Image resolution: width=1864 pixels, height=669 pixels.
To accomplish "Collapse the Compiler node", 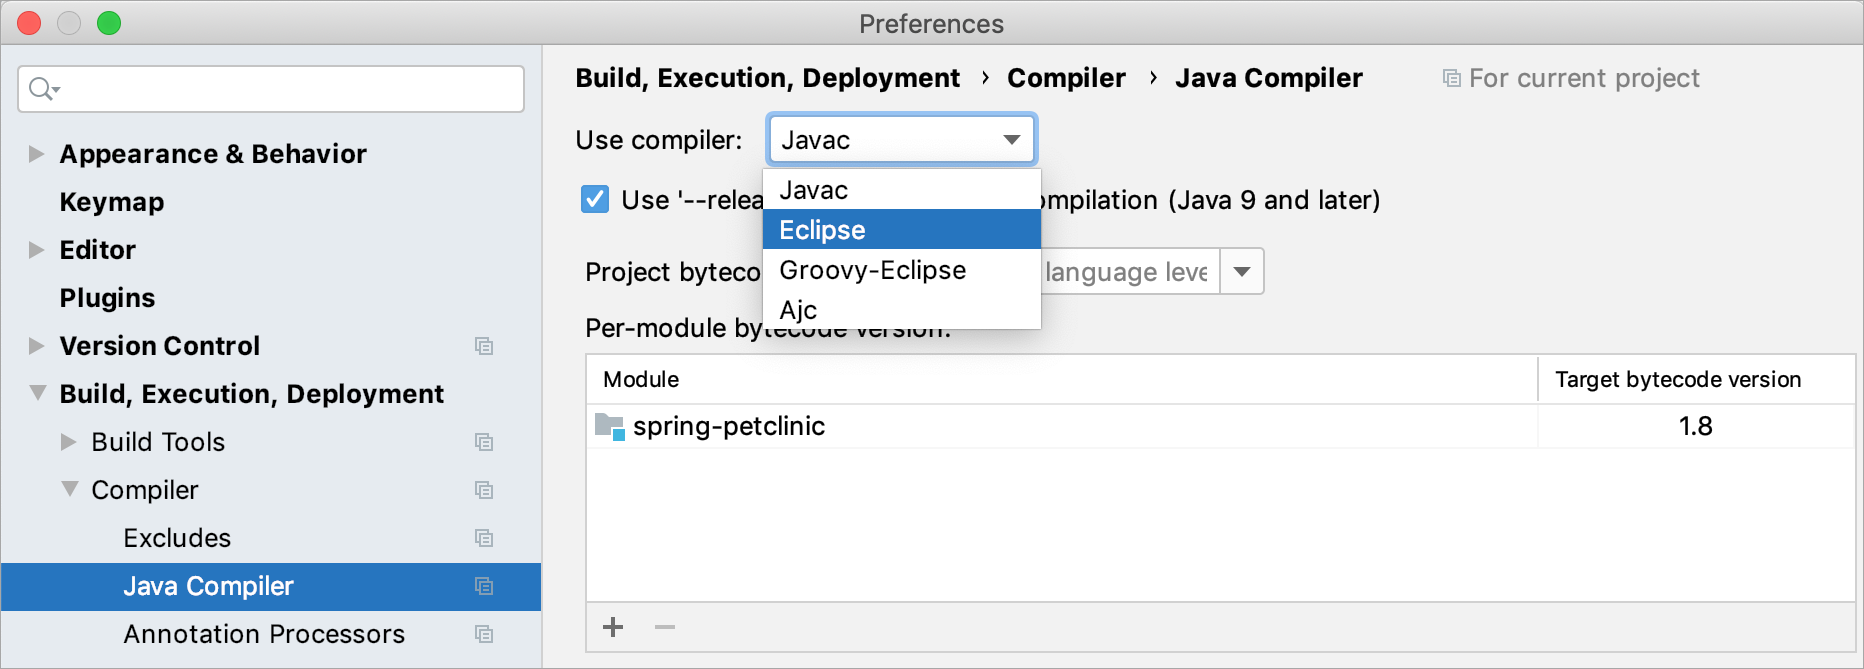I will [x=69, y=489].
